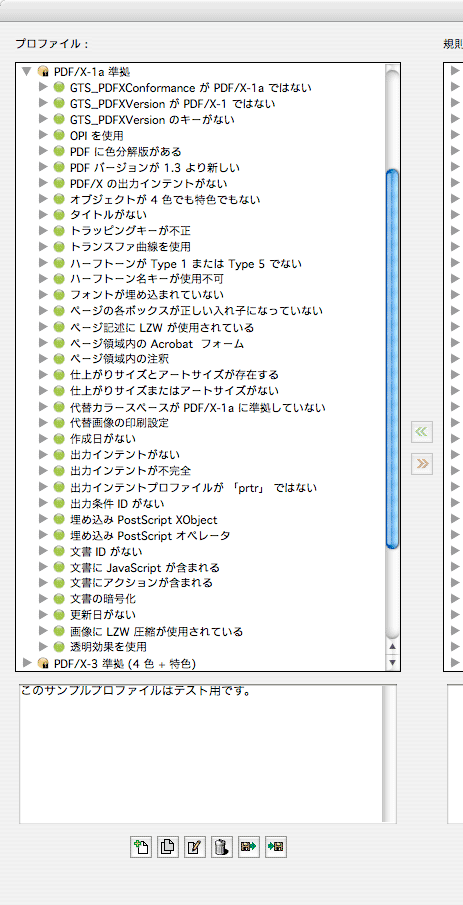Expand the 仕上がりサイズとアートサイズが存在する rule
This screenshot has width=463, height=905.
click(43, 375)
